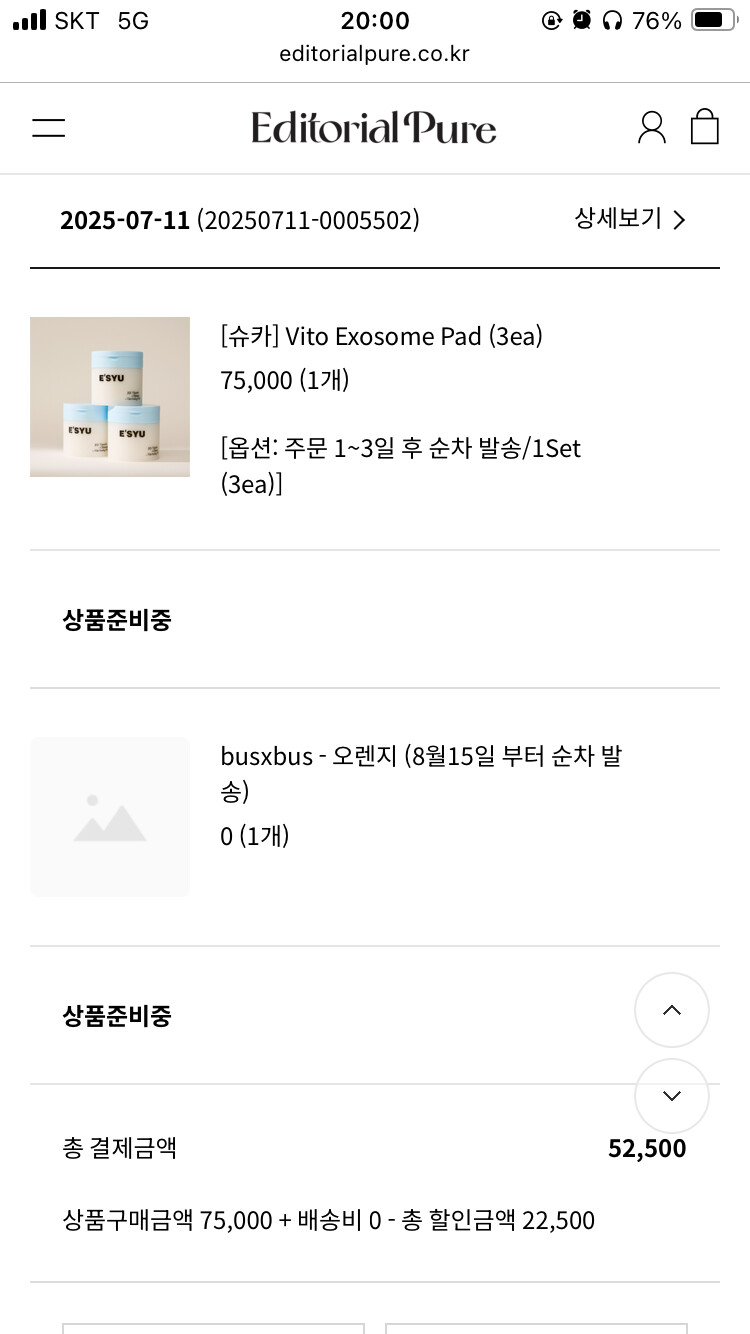
Task: Go to home via Editorial Pure logo
Action: pos(374,128)
